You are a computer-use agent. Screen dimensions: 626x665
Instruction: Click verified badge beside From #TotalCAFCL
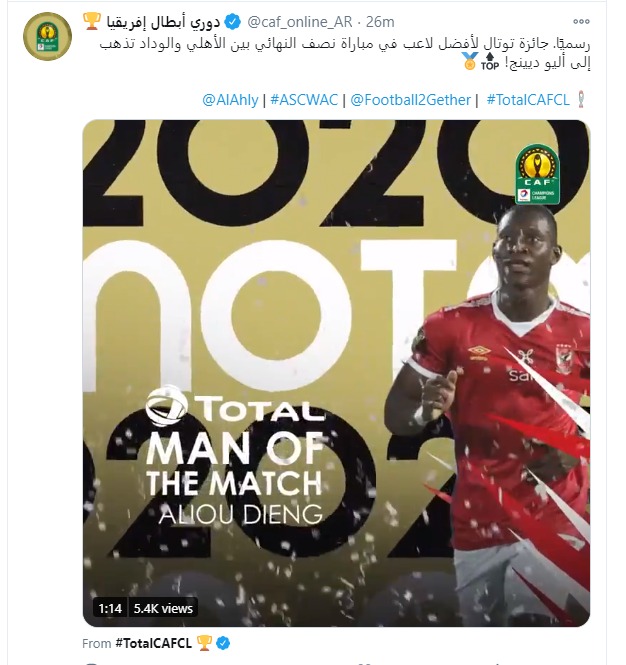(224, 643)
